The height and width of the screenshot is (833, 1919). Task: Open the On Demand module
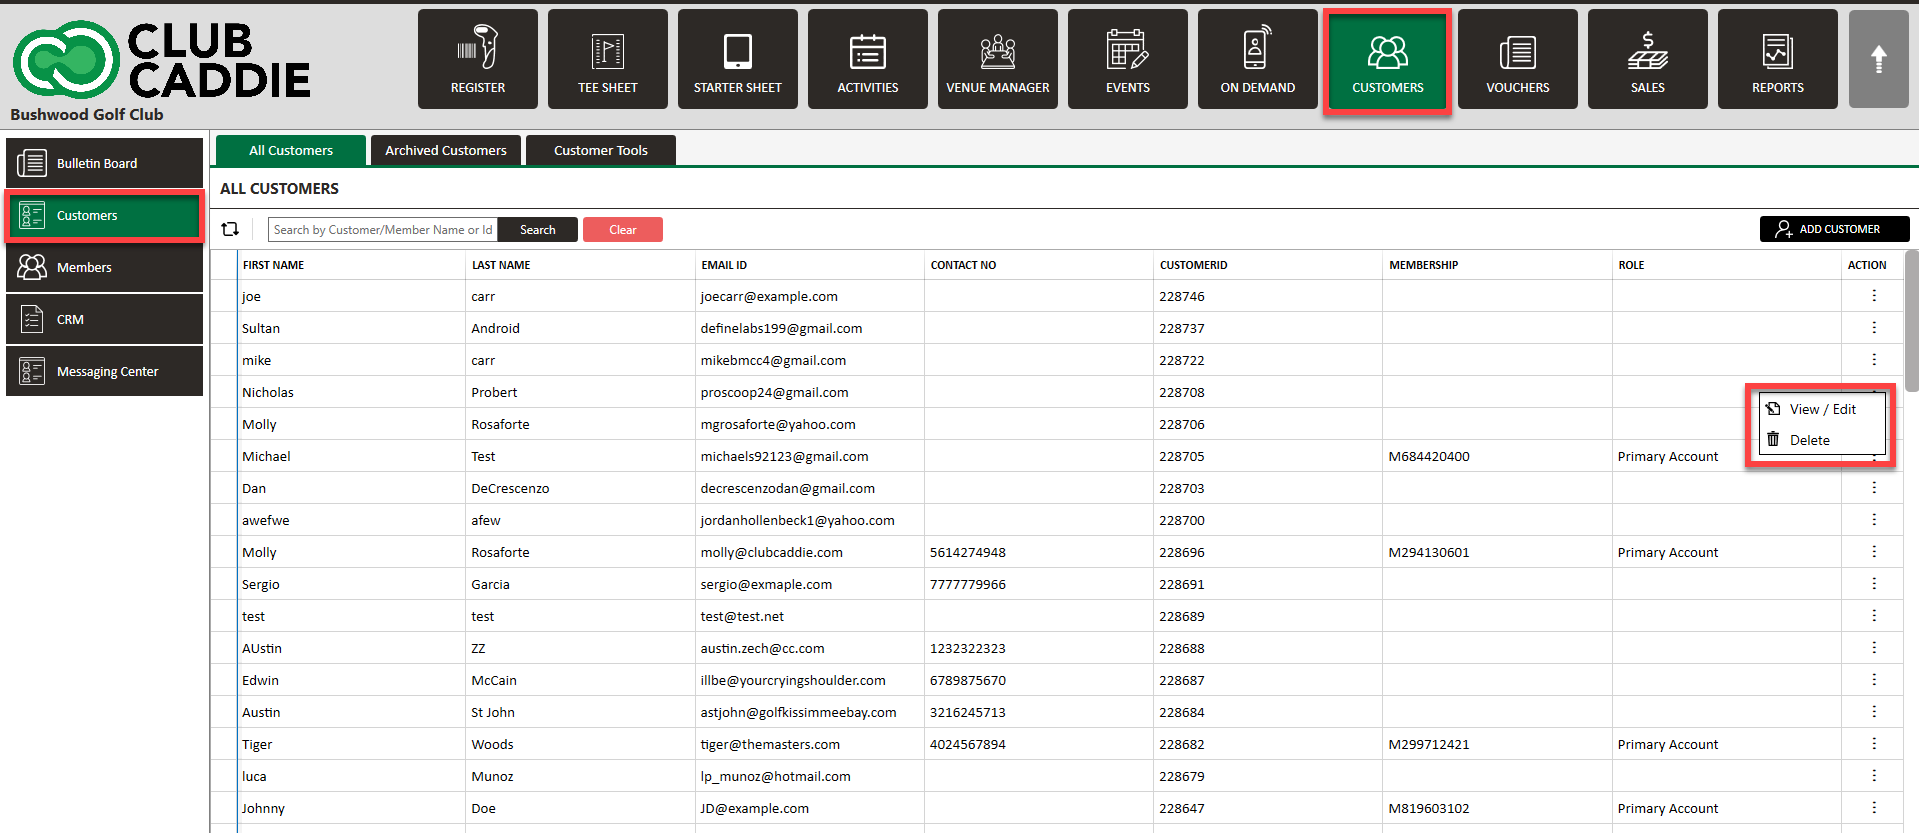1257,59
